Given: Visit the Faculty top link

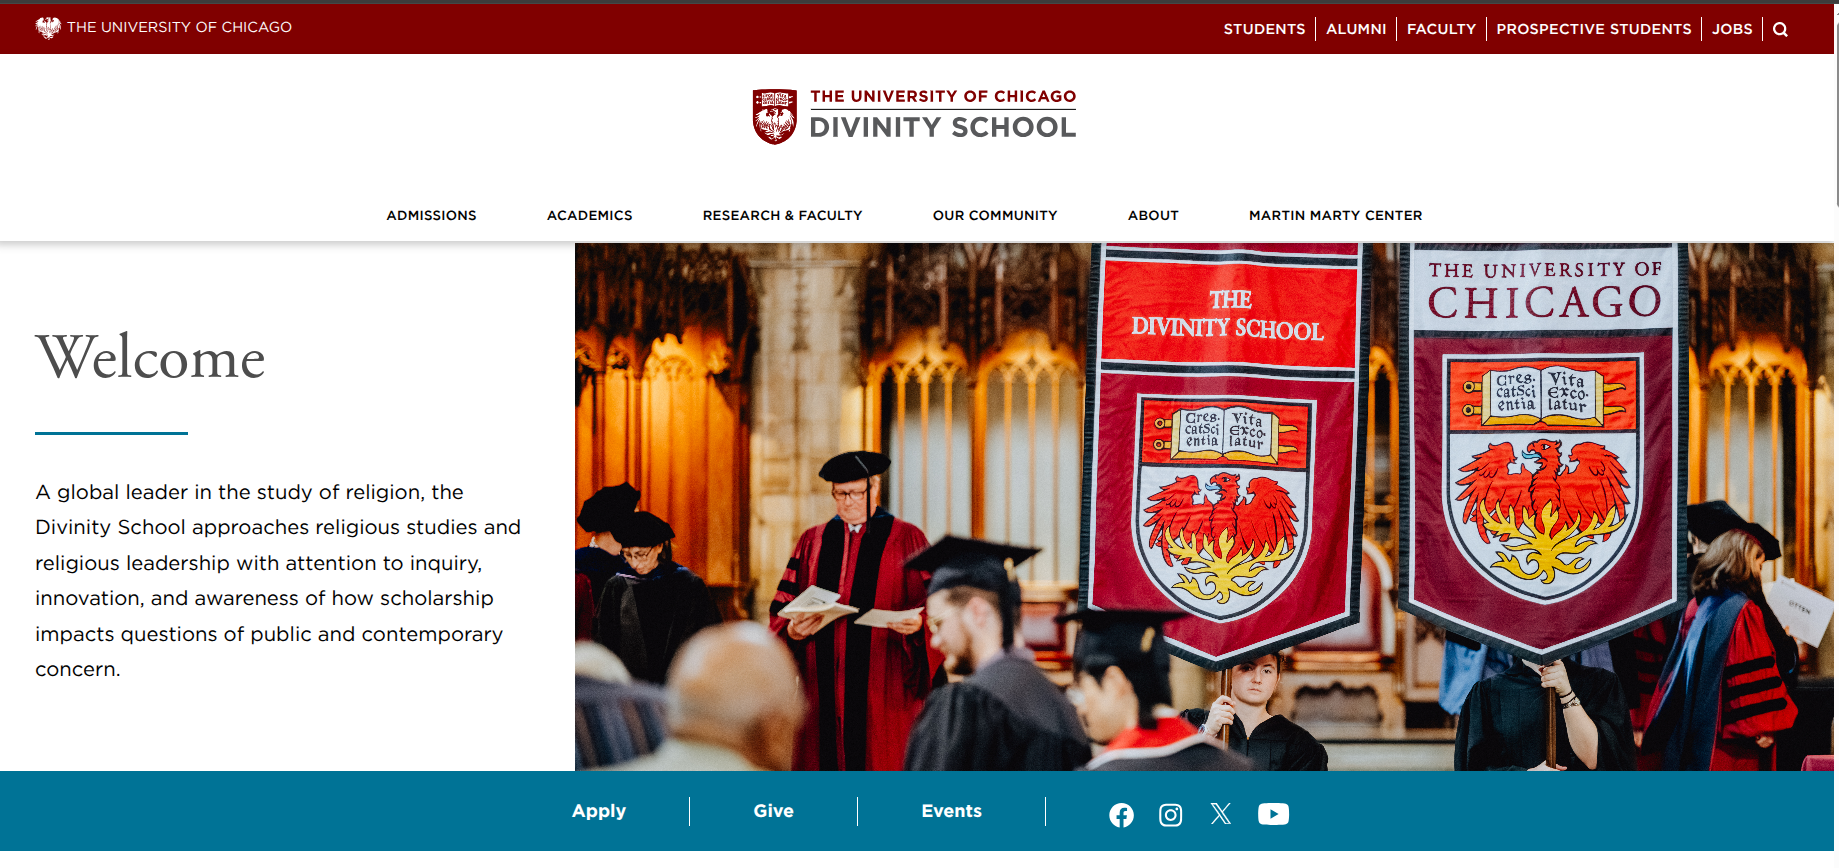Looking at the screenshot, I should click(x=1441, y=29).
